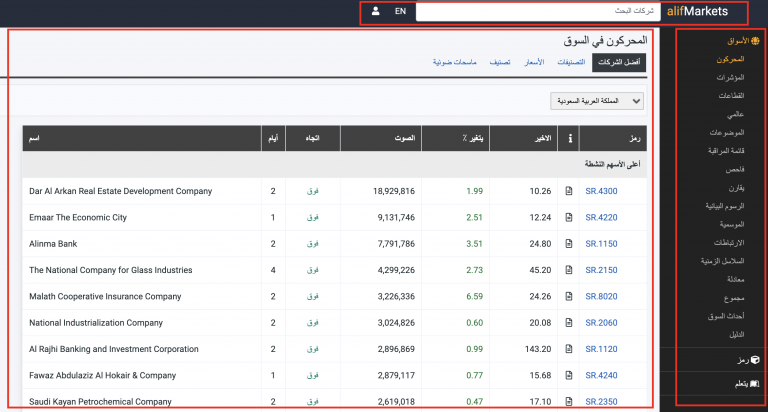Viewport: 768px width, 412px height.
Task: Click the book icon beside يتعلم
Action: 754,383
